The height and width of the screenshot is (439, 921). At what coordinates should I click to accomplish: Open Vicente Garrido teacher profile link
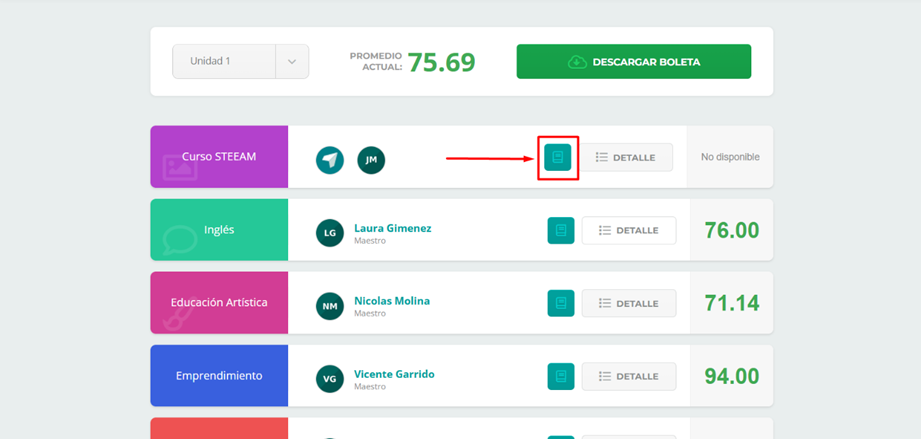click(x=394, y=374)
